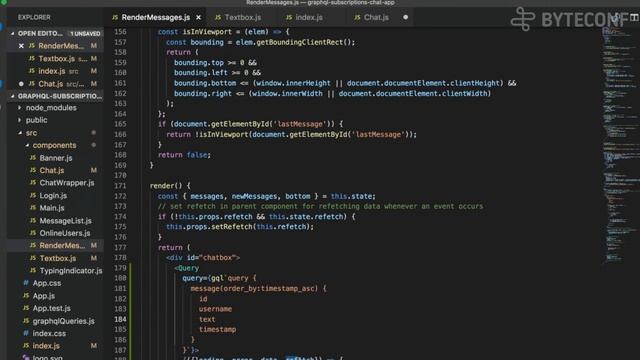Open the Chat.js editor tab
Screen dimensions: 640x360
click(376, 18)
